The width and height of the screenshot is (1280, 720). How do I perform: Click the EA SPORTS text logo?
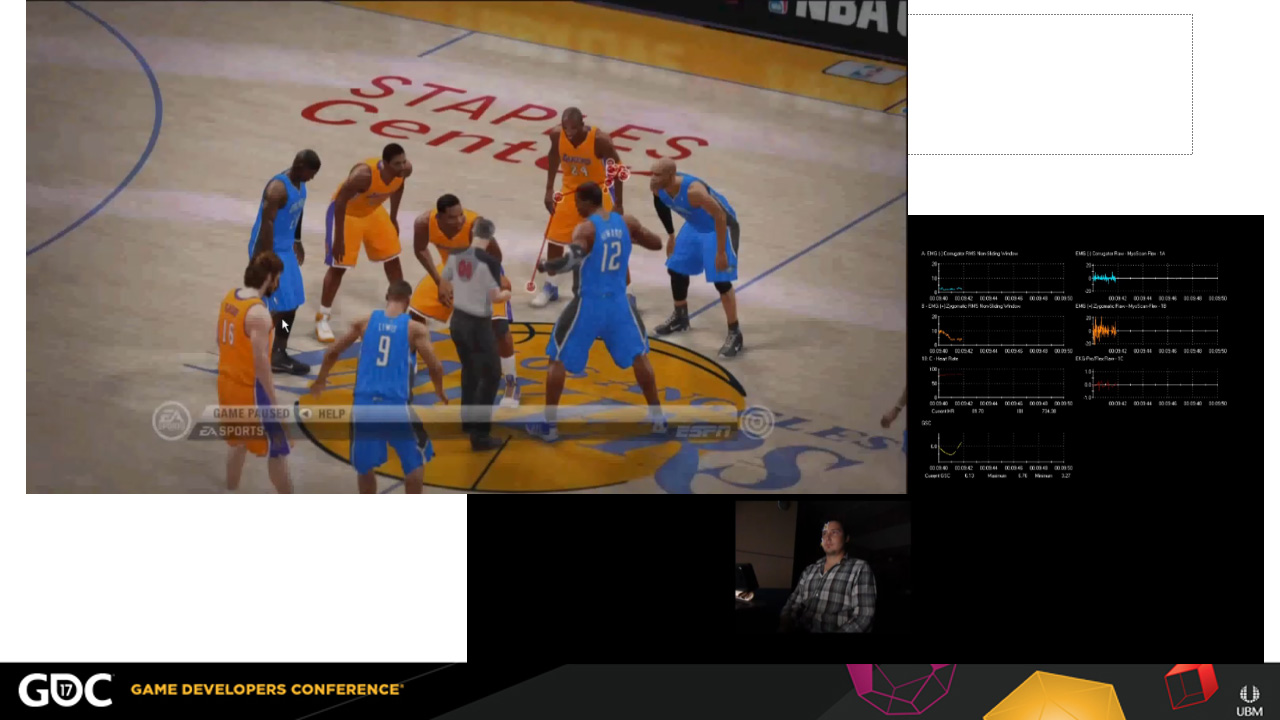(x=230, y=431)
